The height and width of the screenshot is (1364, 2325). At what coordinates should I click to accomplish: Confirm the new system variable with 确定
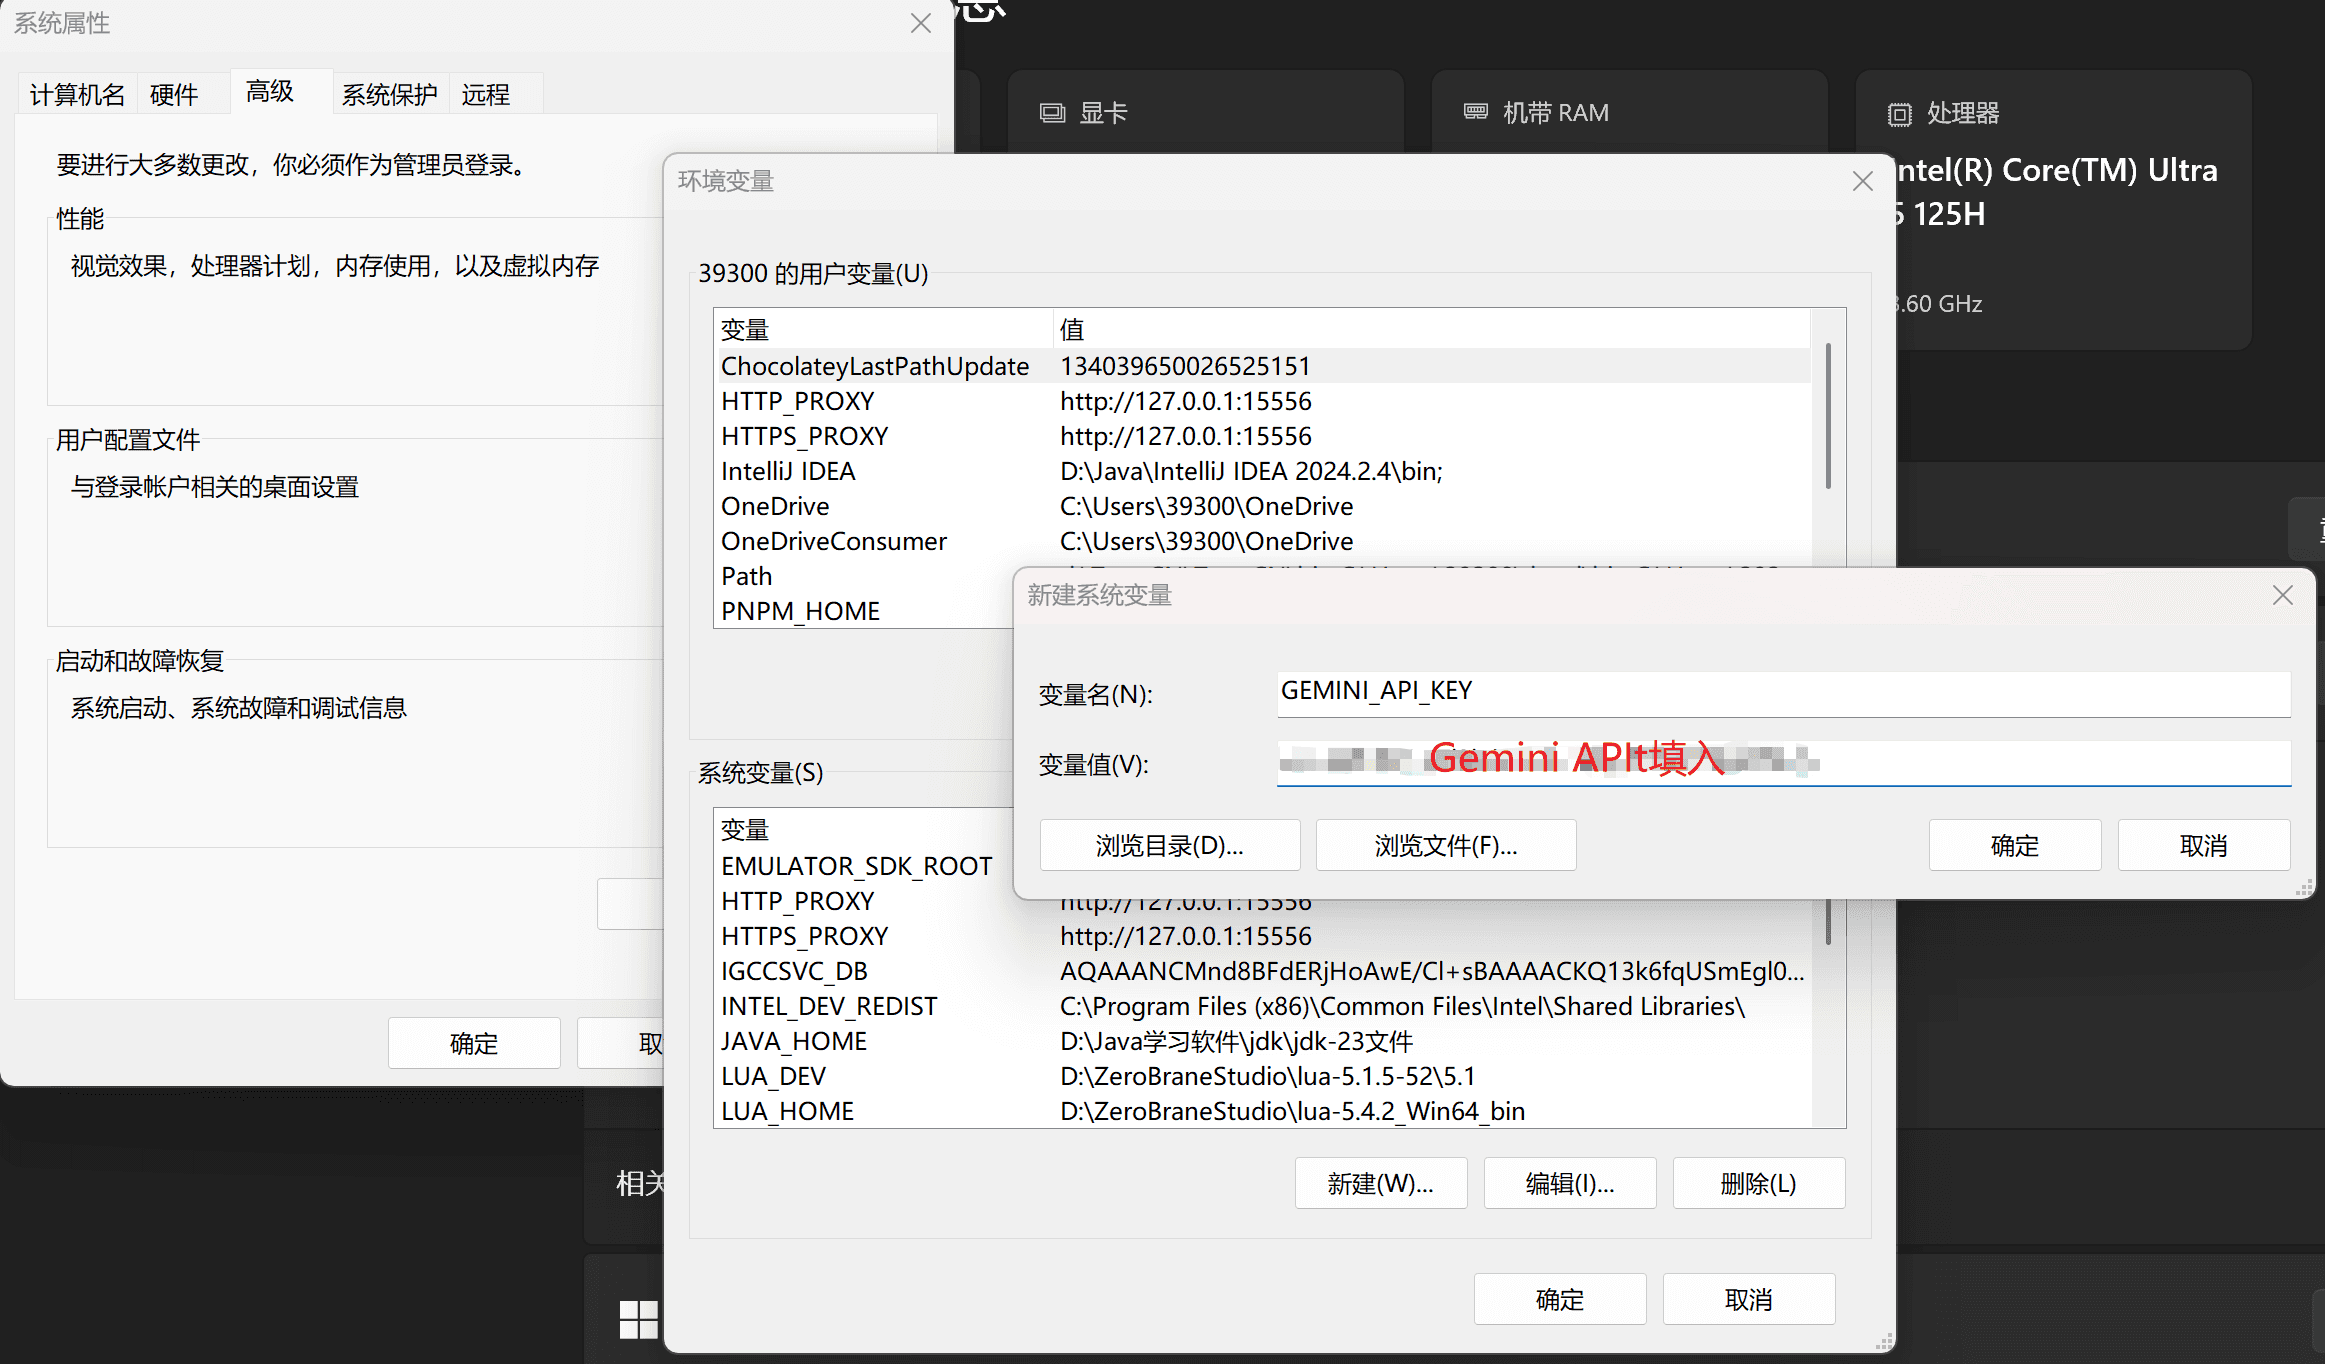[x=2014, y=845]
